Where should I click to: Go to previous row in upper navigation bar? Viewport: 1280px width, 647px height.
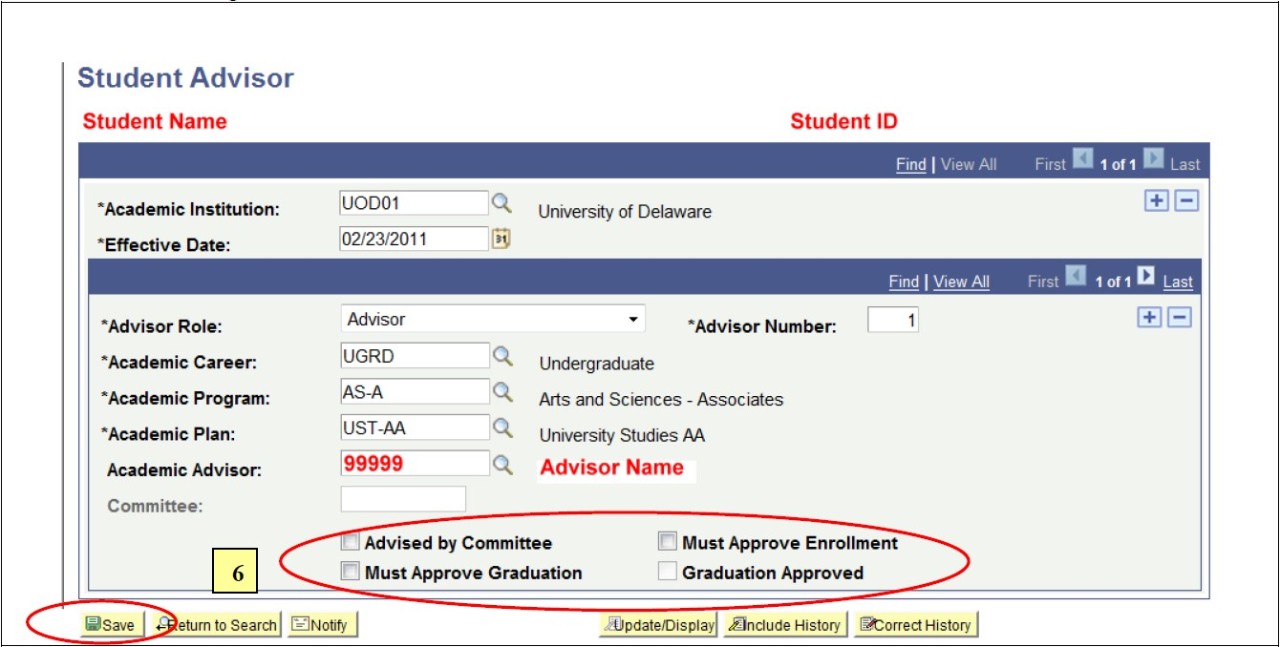tap(1082, 160)
